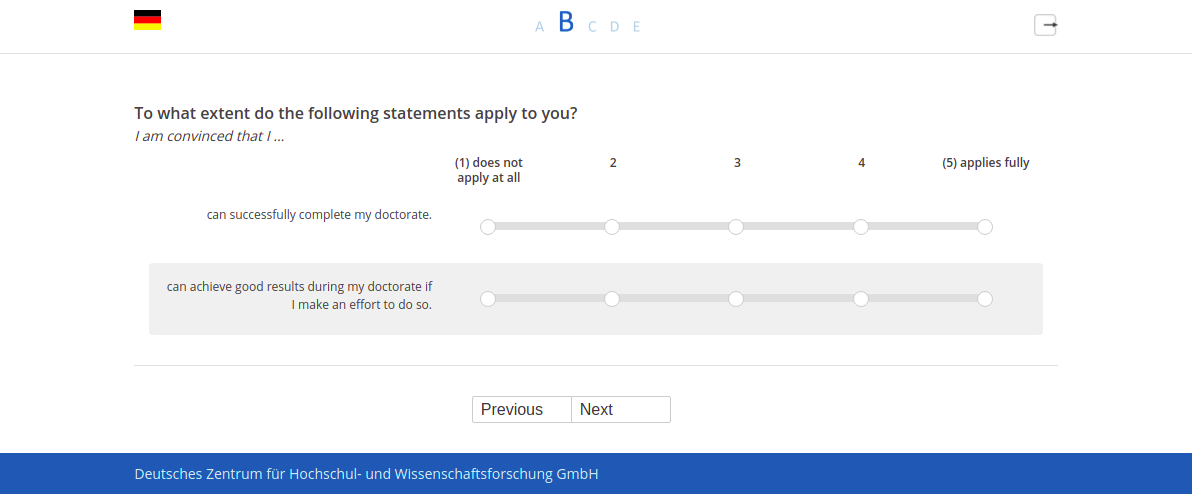
Task: Click the Next button
Action: (621, 410)
